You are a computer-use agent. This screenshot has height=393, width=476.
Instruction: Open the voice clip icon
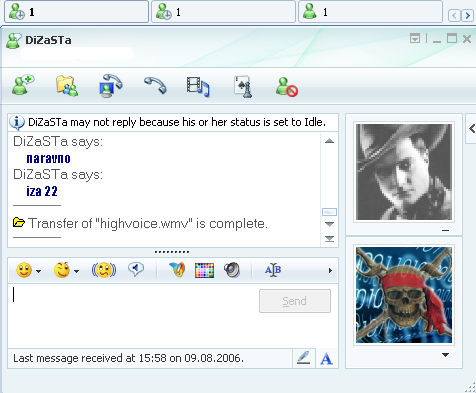(136, 269)
